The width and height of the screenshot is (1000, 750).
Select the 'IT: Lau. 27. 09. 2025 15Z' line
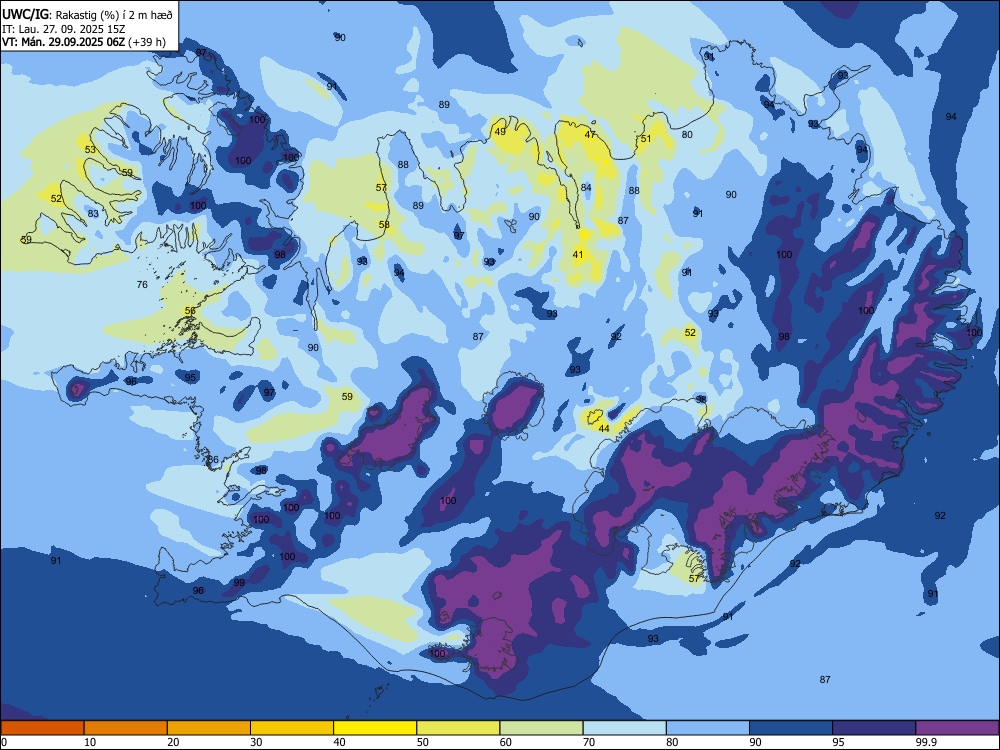point(63,29)
